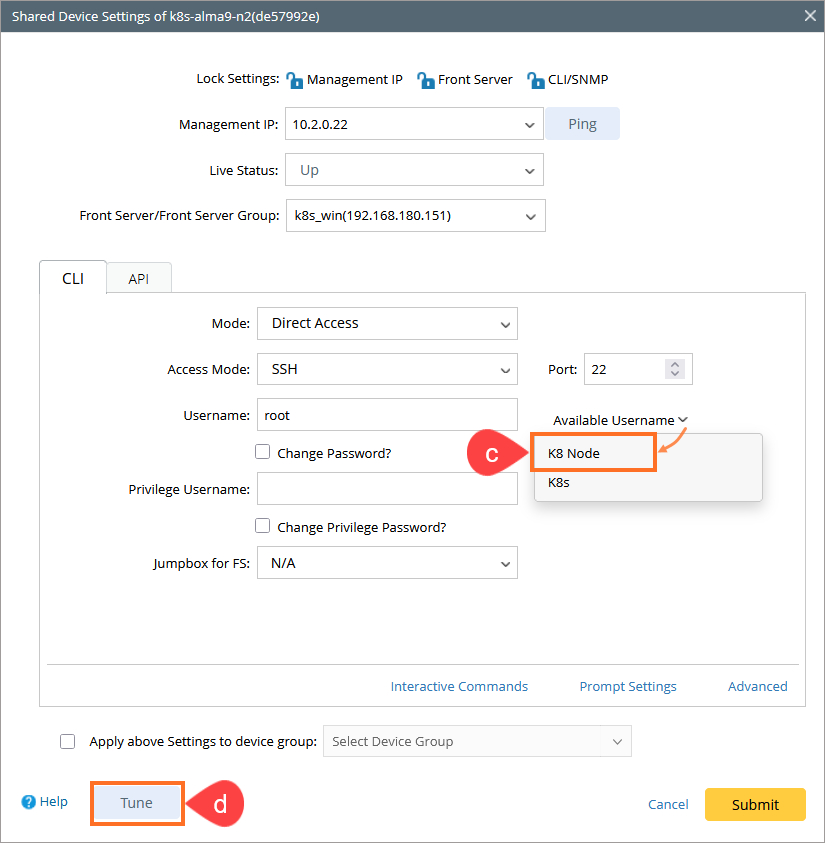
Task: Click the Port number stepper arrows
Action: click(x=675, y=369)
